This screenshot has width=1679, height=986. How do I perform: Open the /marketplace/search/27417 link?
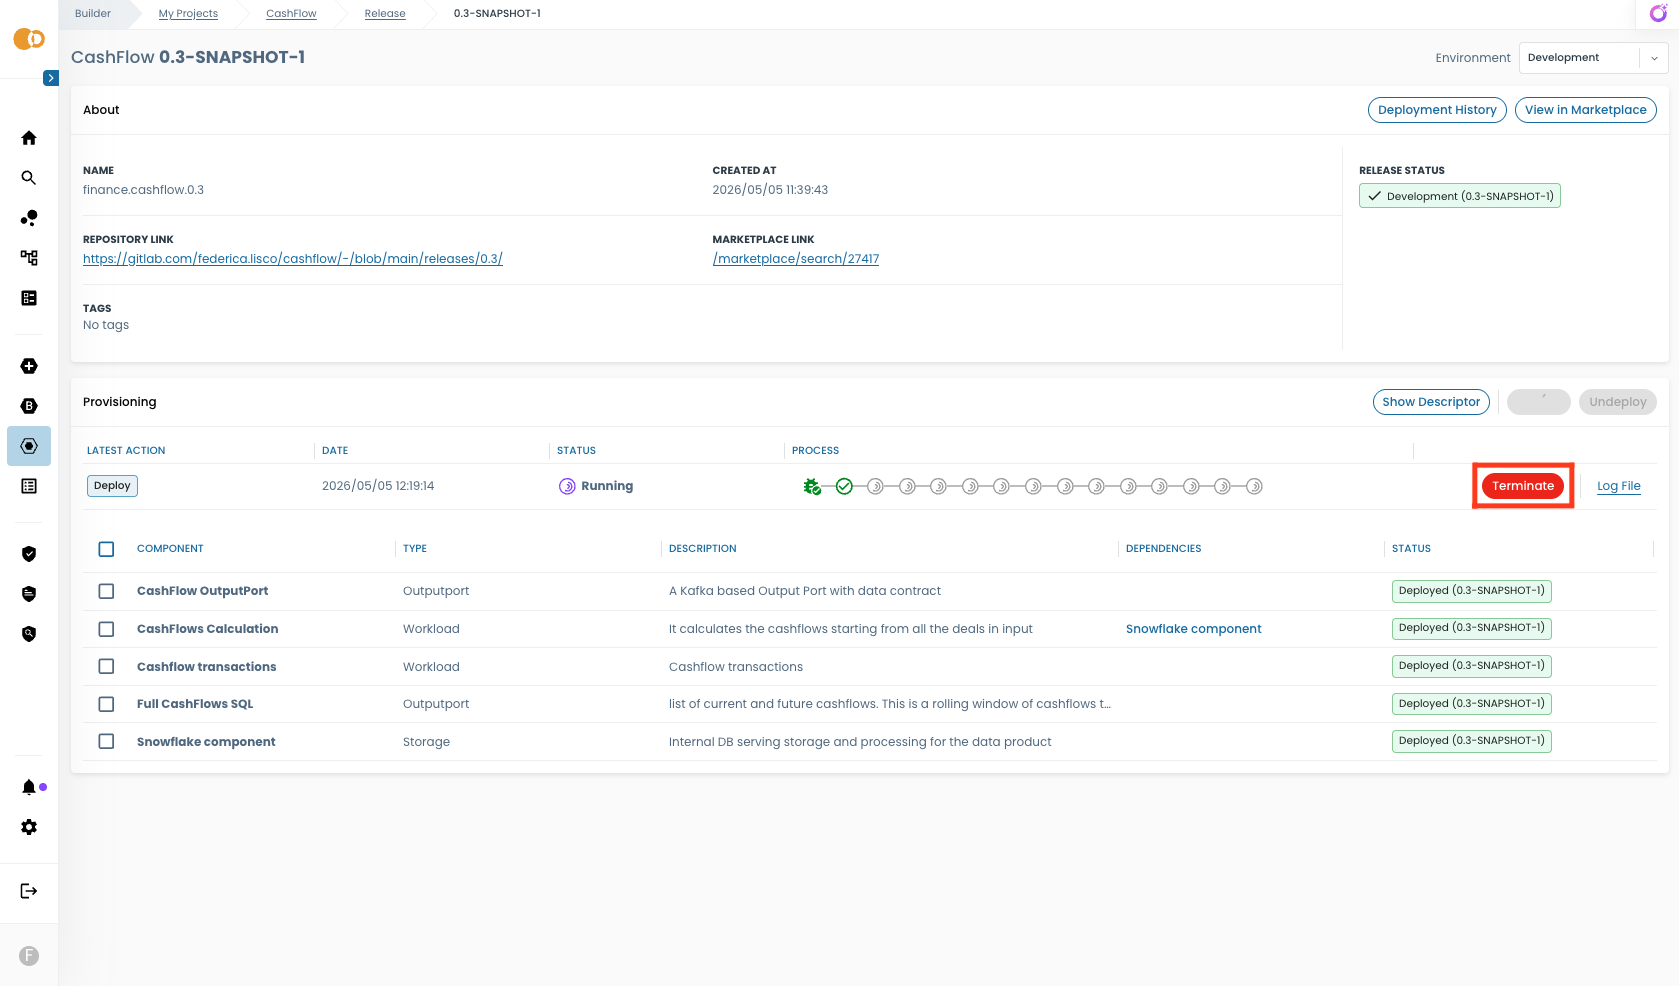coord(796,259)
